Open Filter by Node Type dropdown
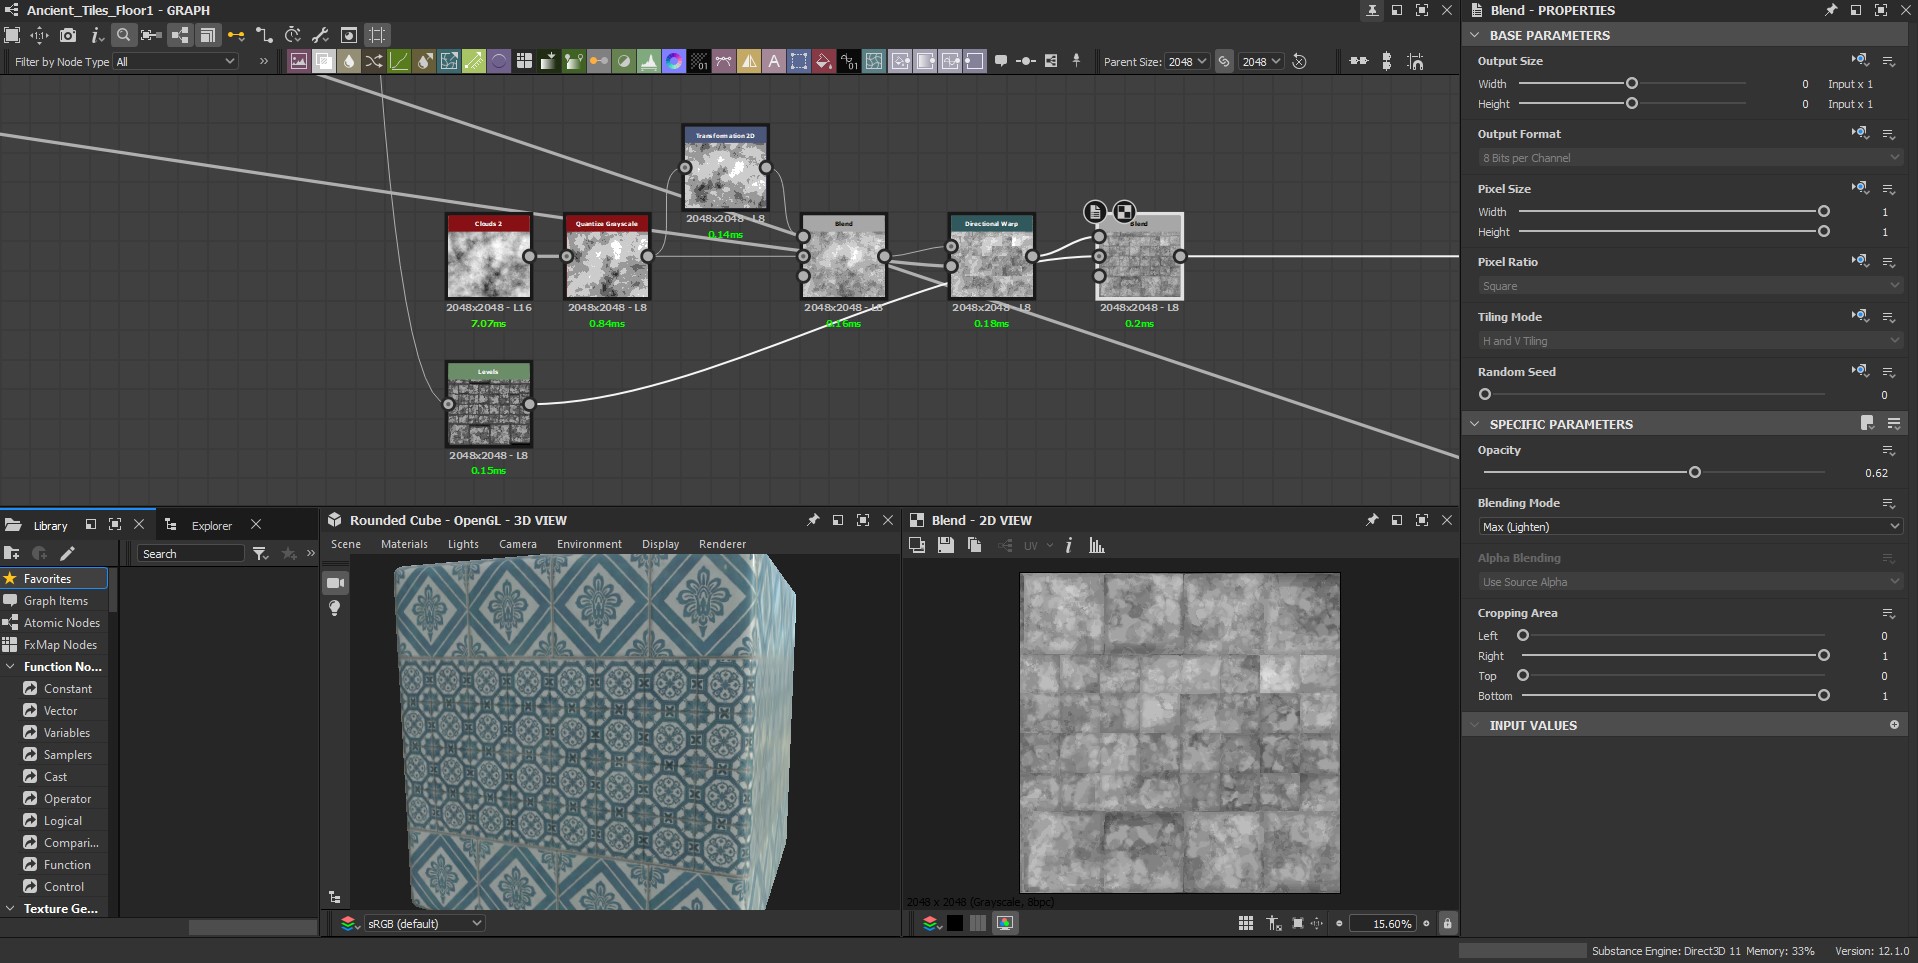1918x963 pixels. (176, 61)
